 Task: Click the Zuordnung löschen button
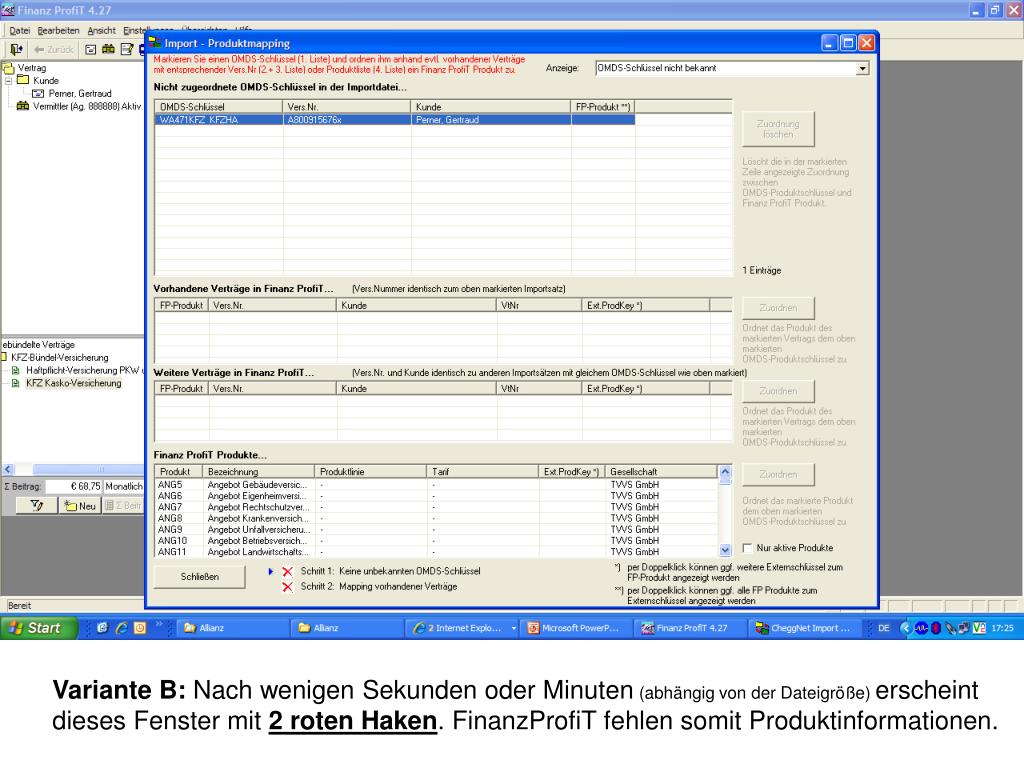778,129
